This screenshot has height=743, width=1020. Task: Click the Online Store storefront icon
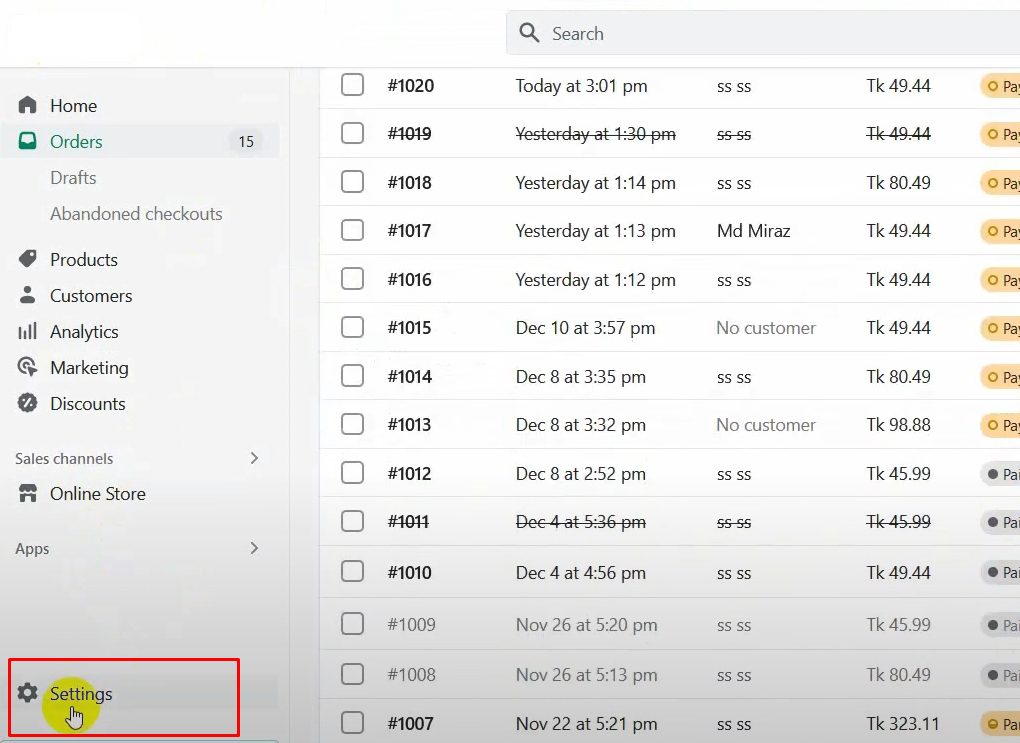click(28, 494)
